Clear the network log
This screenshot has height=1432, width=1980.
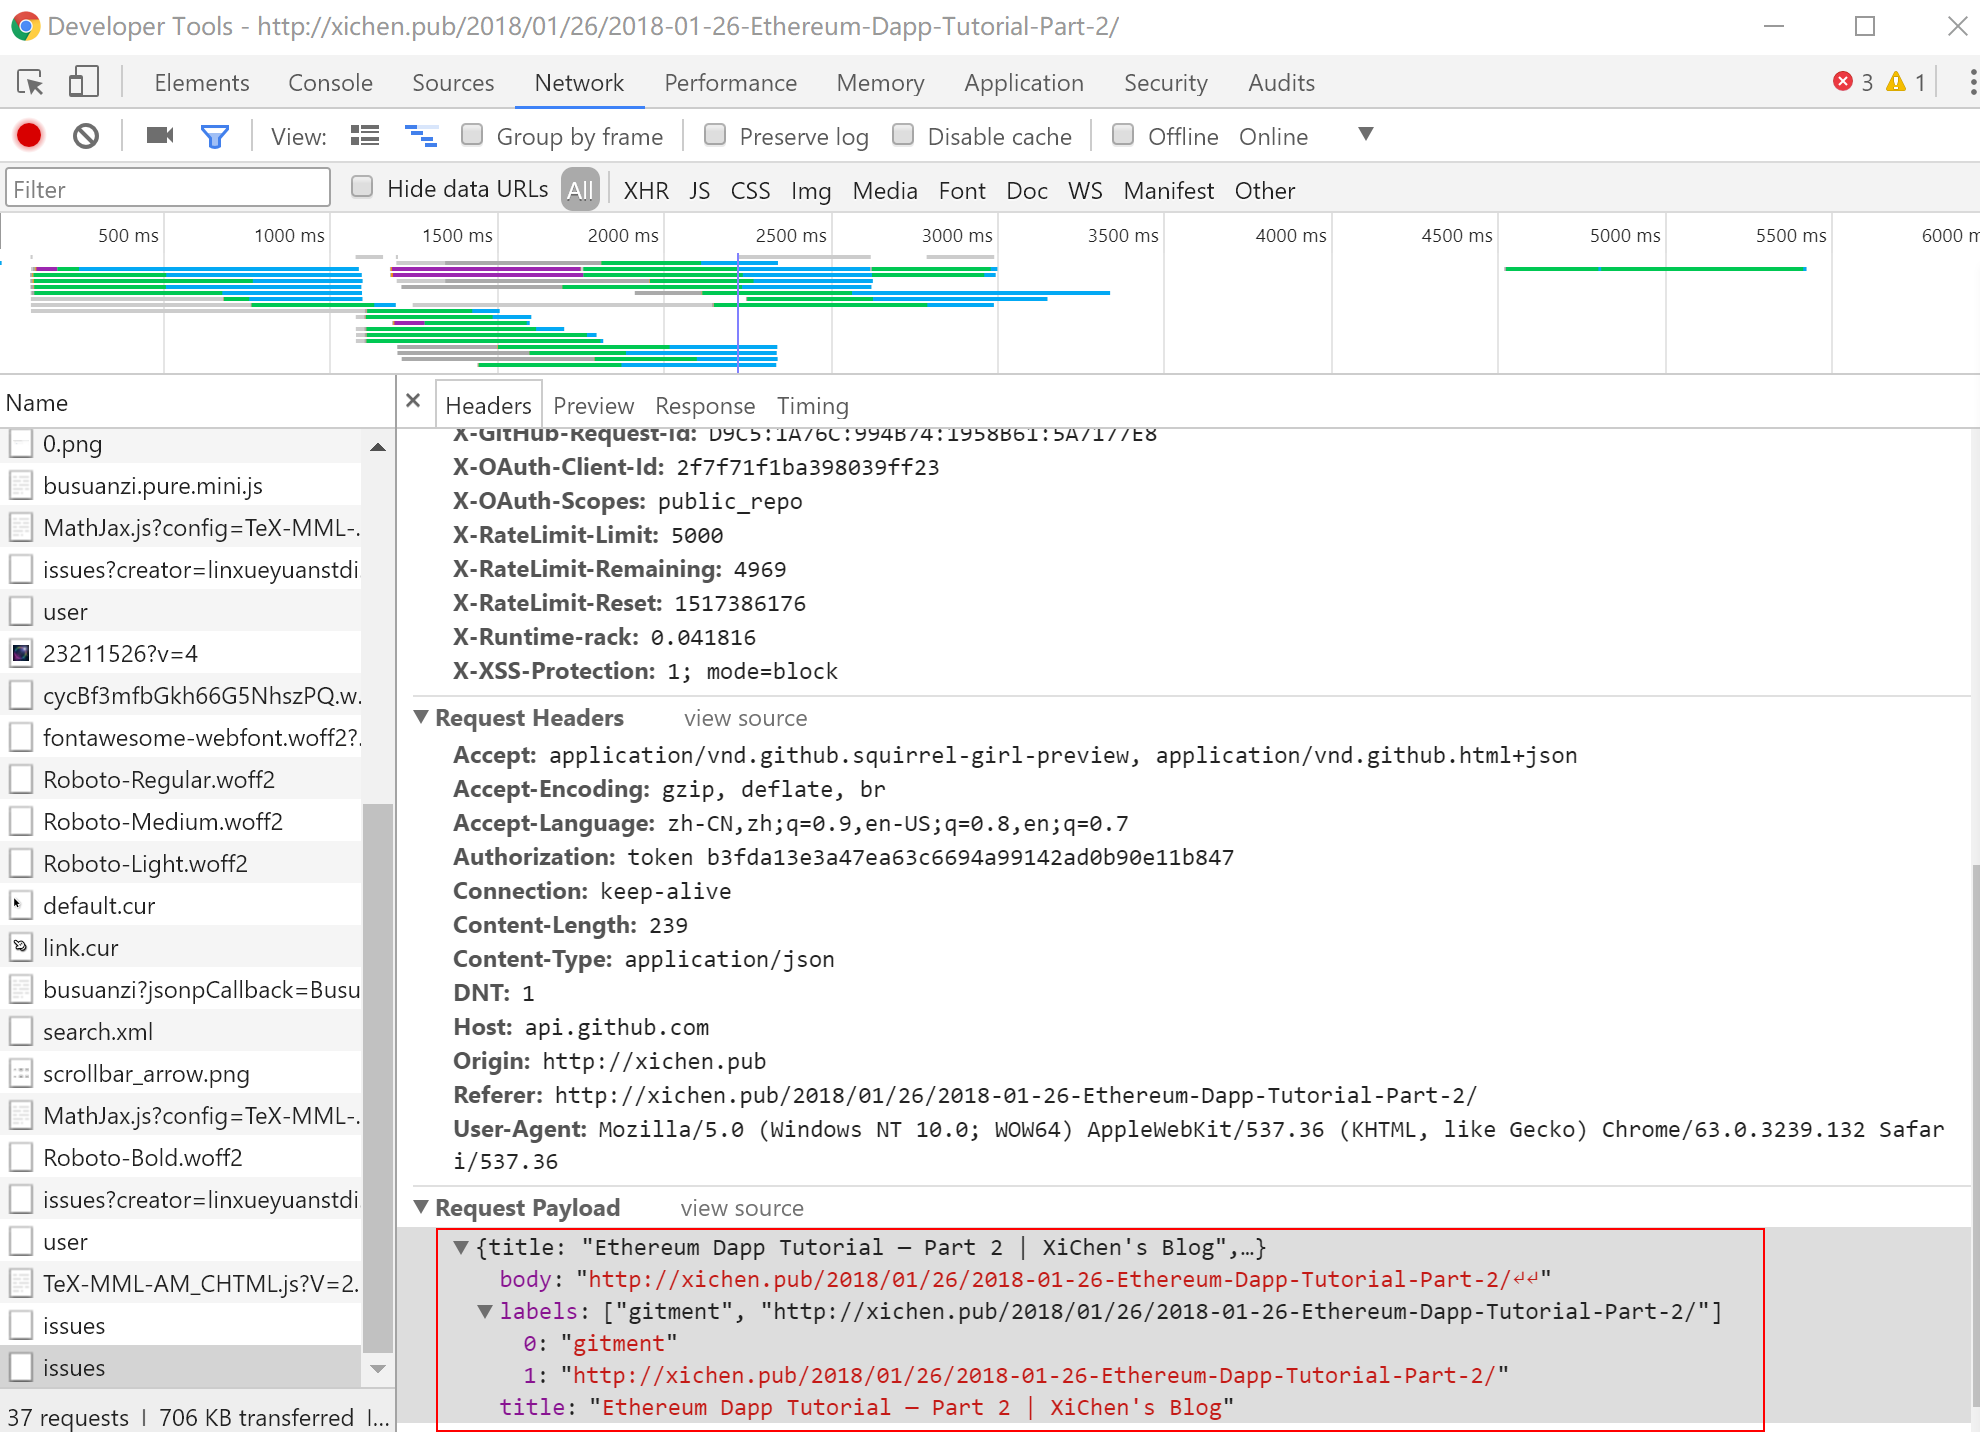[x=86, y=135]
